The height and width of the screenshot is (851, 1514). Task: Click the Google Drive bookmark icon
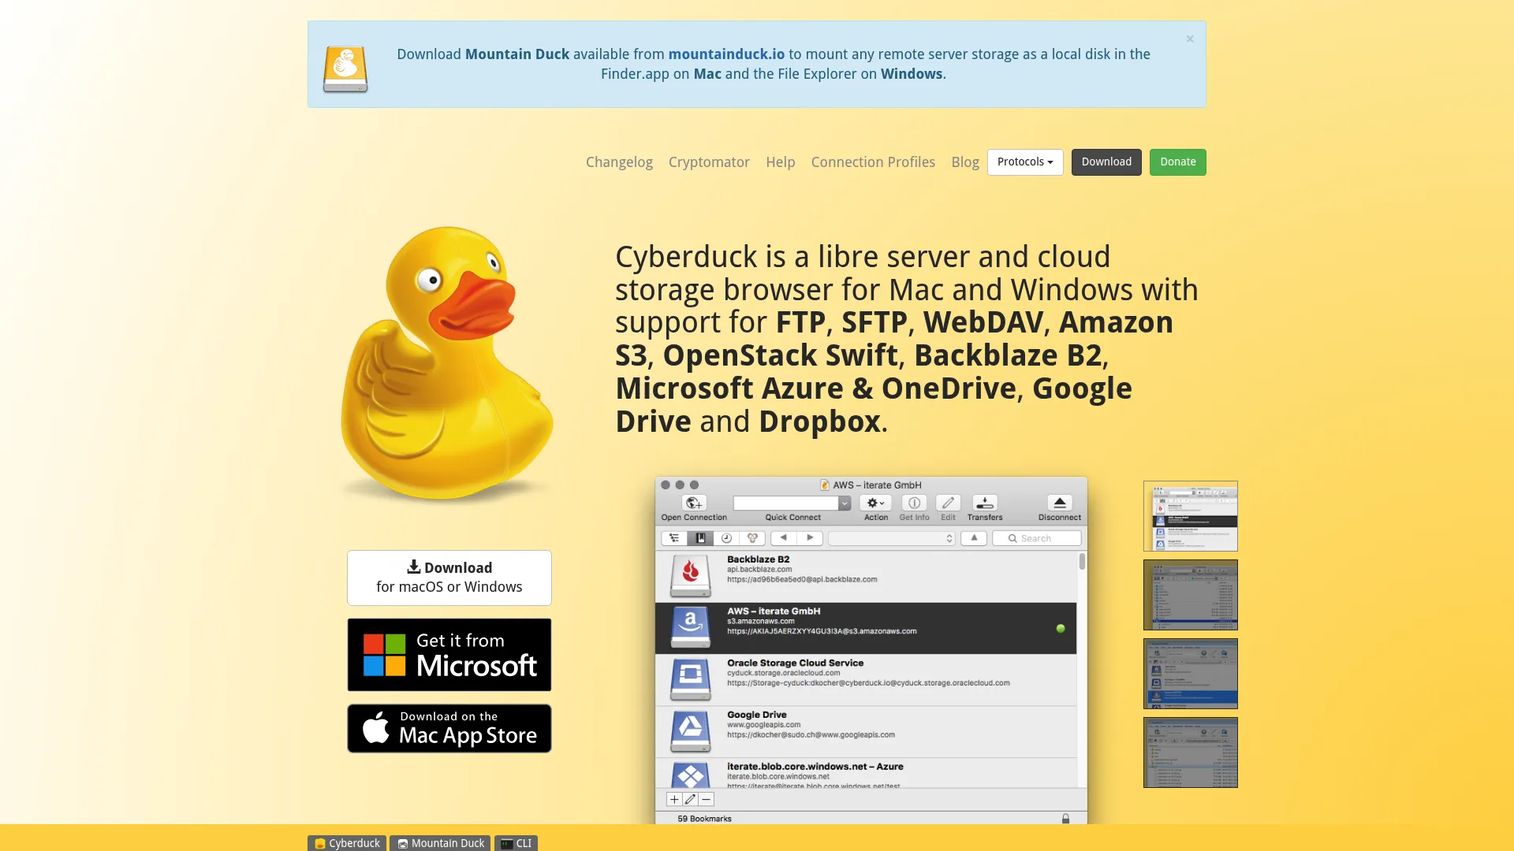[x=690, y=732]
